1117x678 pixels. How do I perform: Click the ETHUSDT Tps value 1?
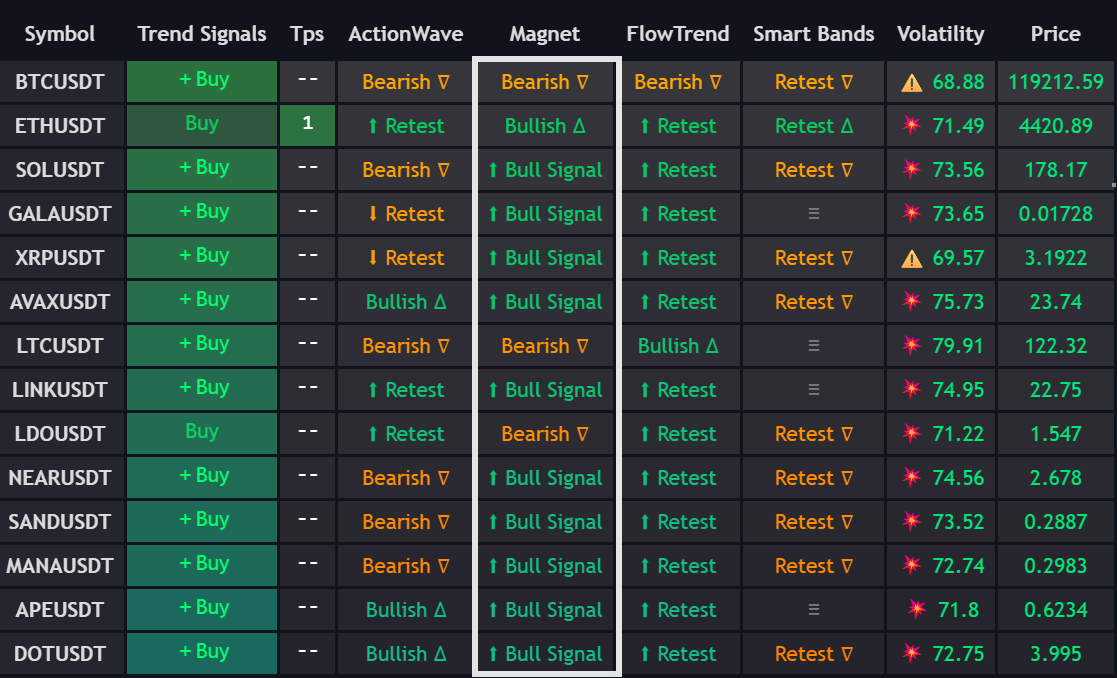[x=307, y=125]
